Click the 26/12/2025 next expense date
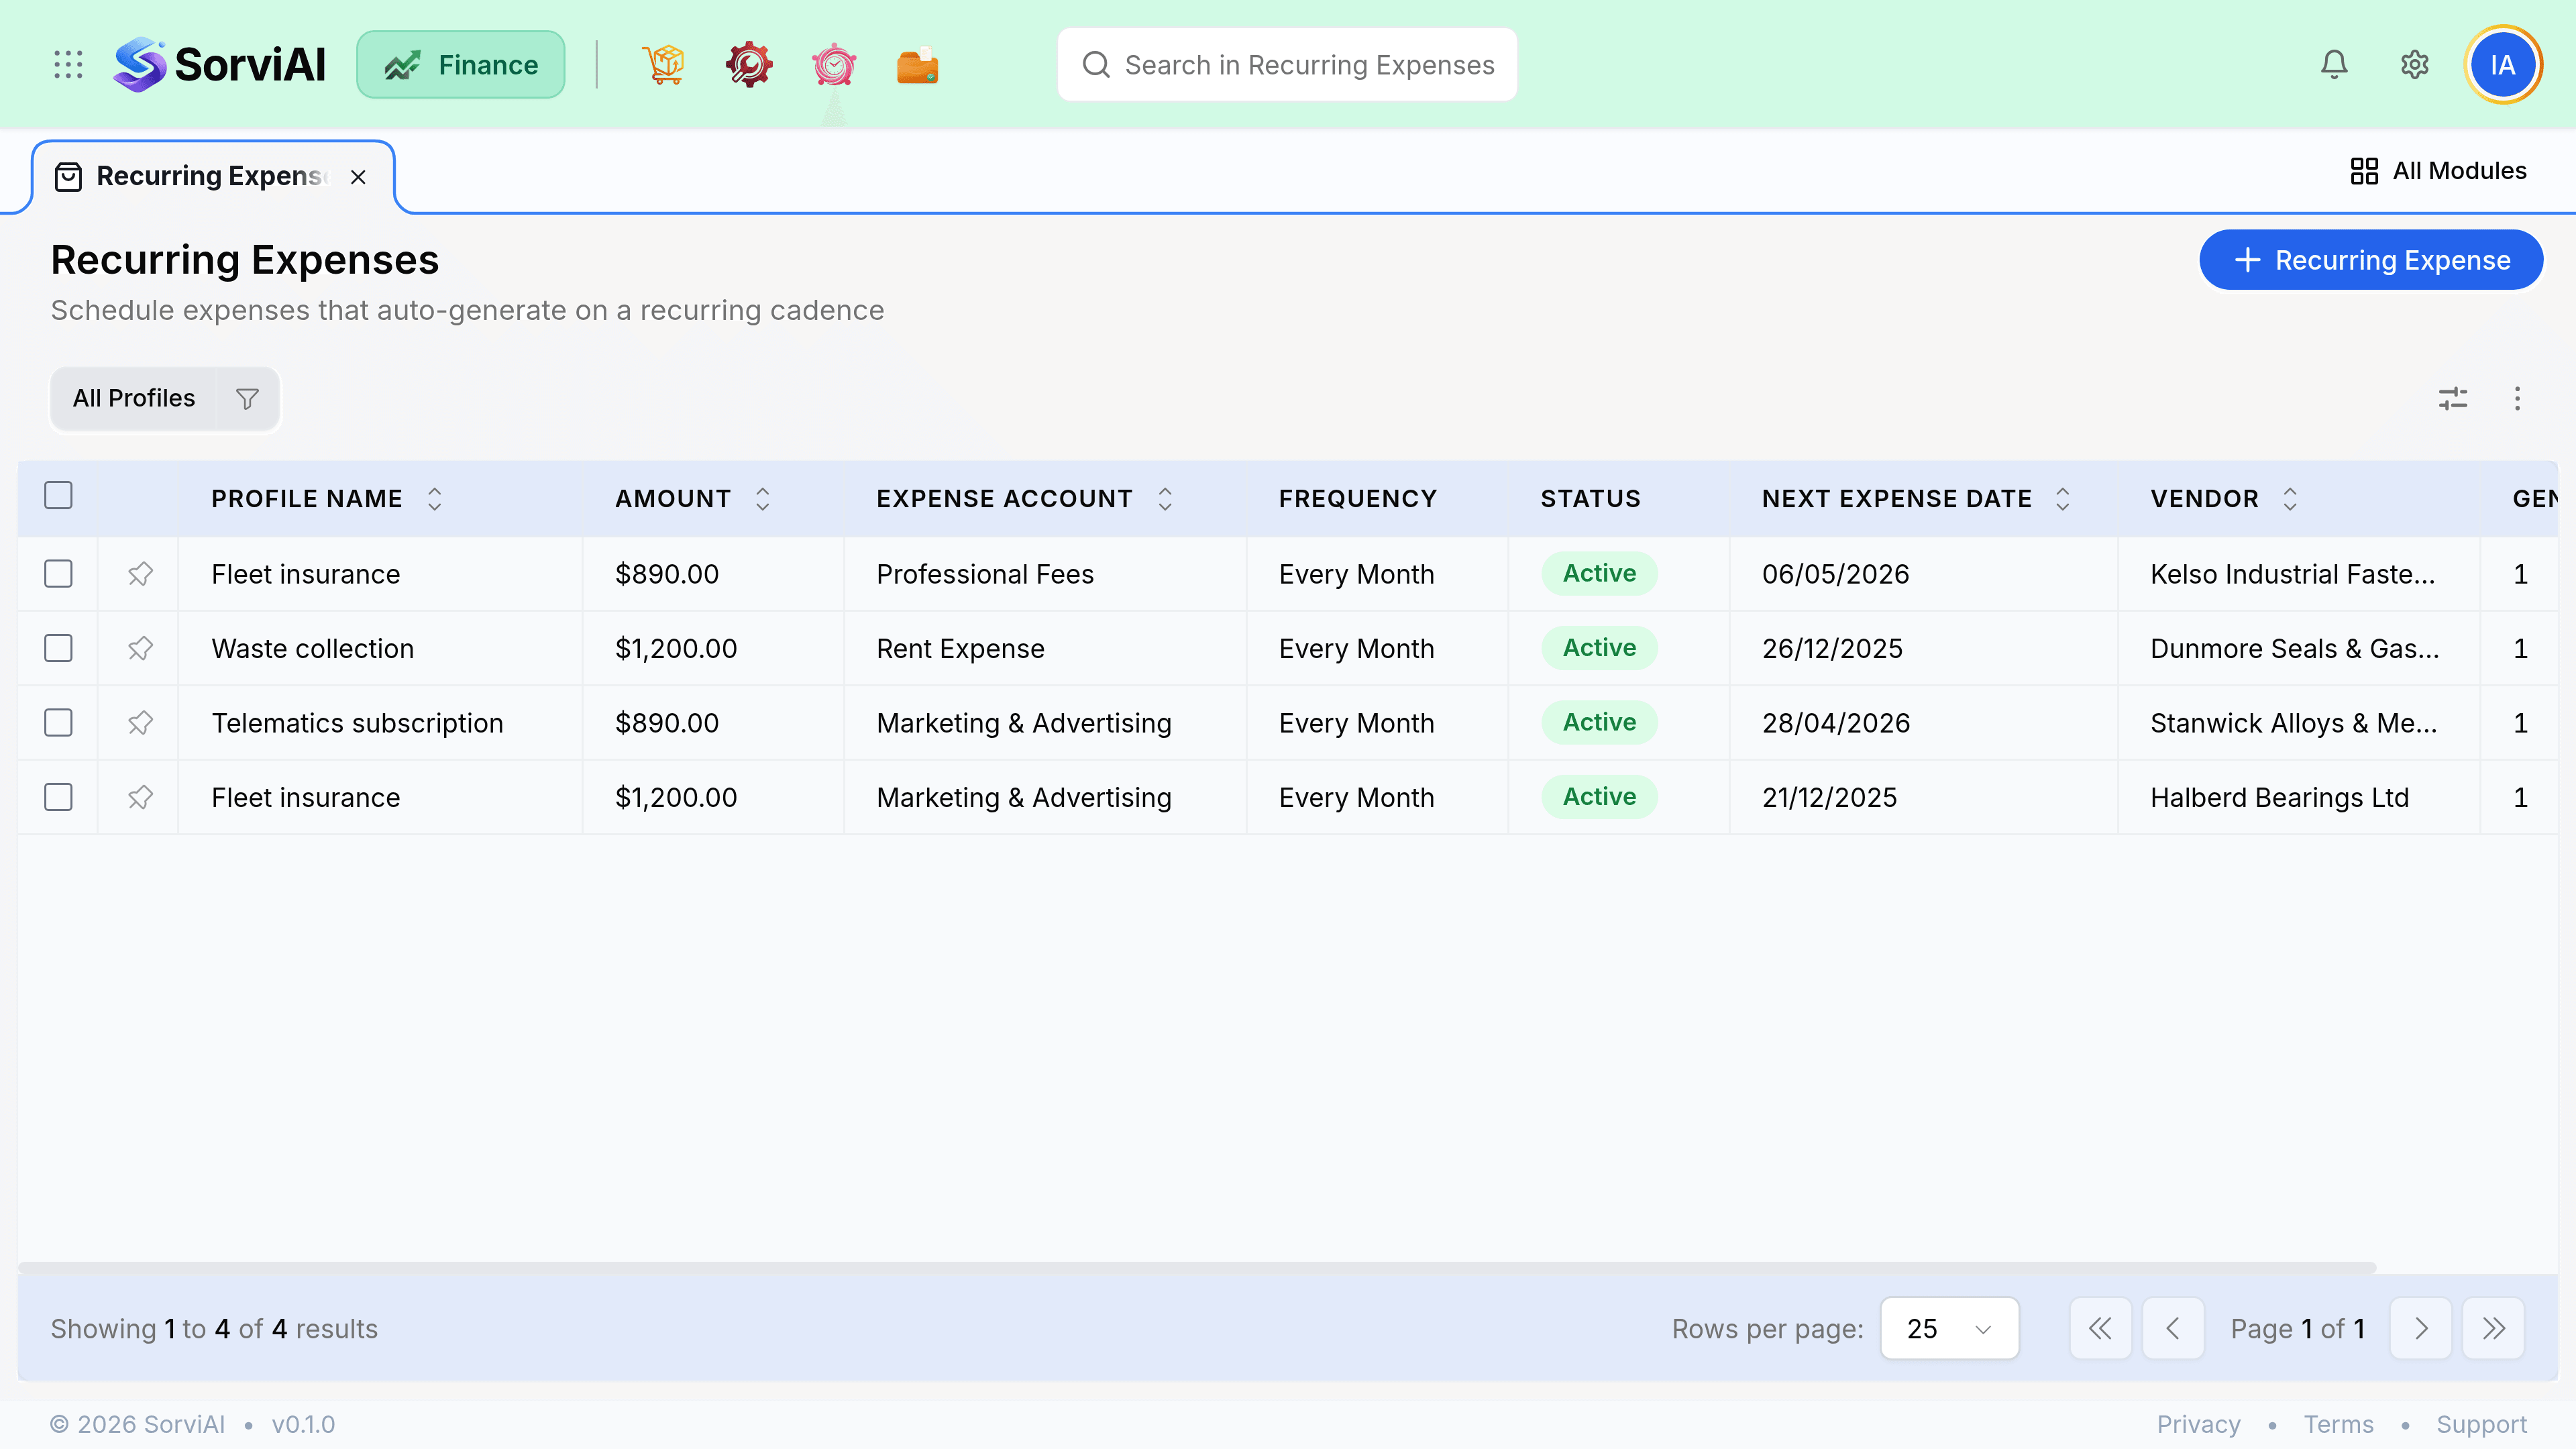This screenshot has width=2576, height=1449. coord(1832,649)
